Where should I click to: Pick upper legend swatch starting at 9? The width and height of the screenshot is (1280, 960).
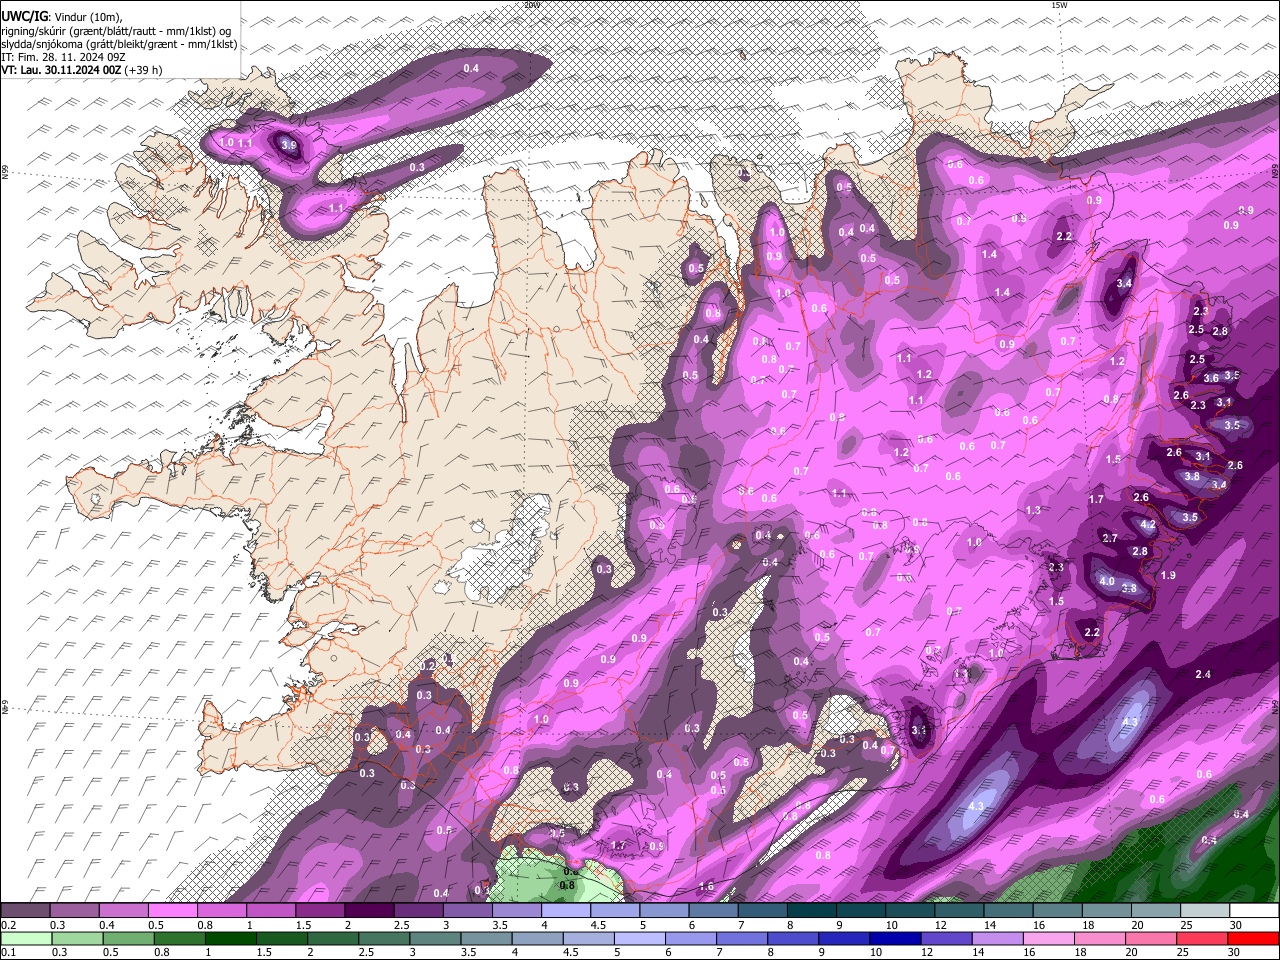[x=862, y=911]
